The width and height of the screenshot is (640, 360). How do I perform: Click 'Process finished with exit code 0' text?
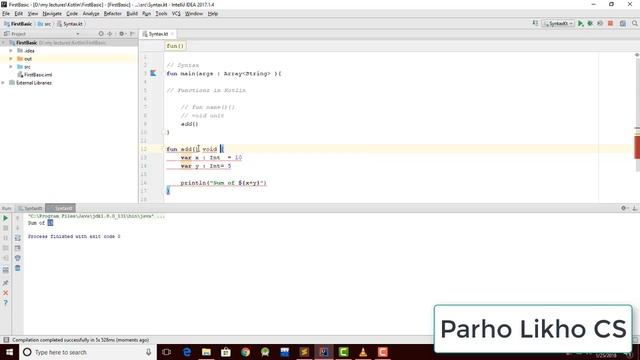pos(74,236)
